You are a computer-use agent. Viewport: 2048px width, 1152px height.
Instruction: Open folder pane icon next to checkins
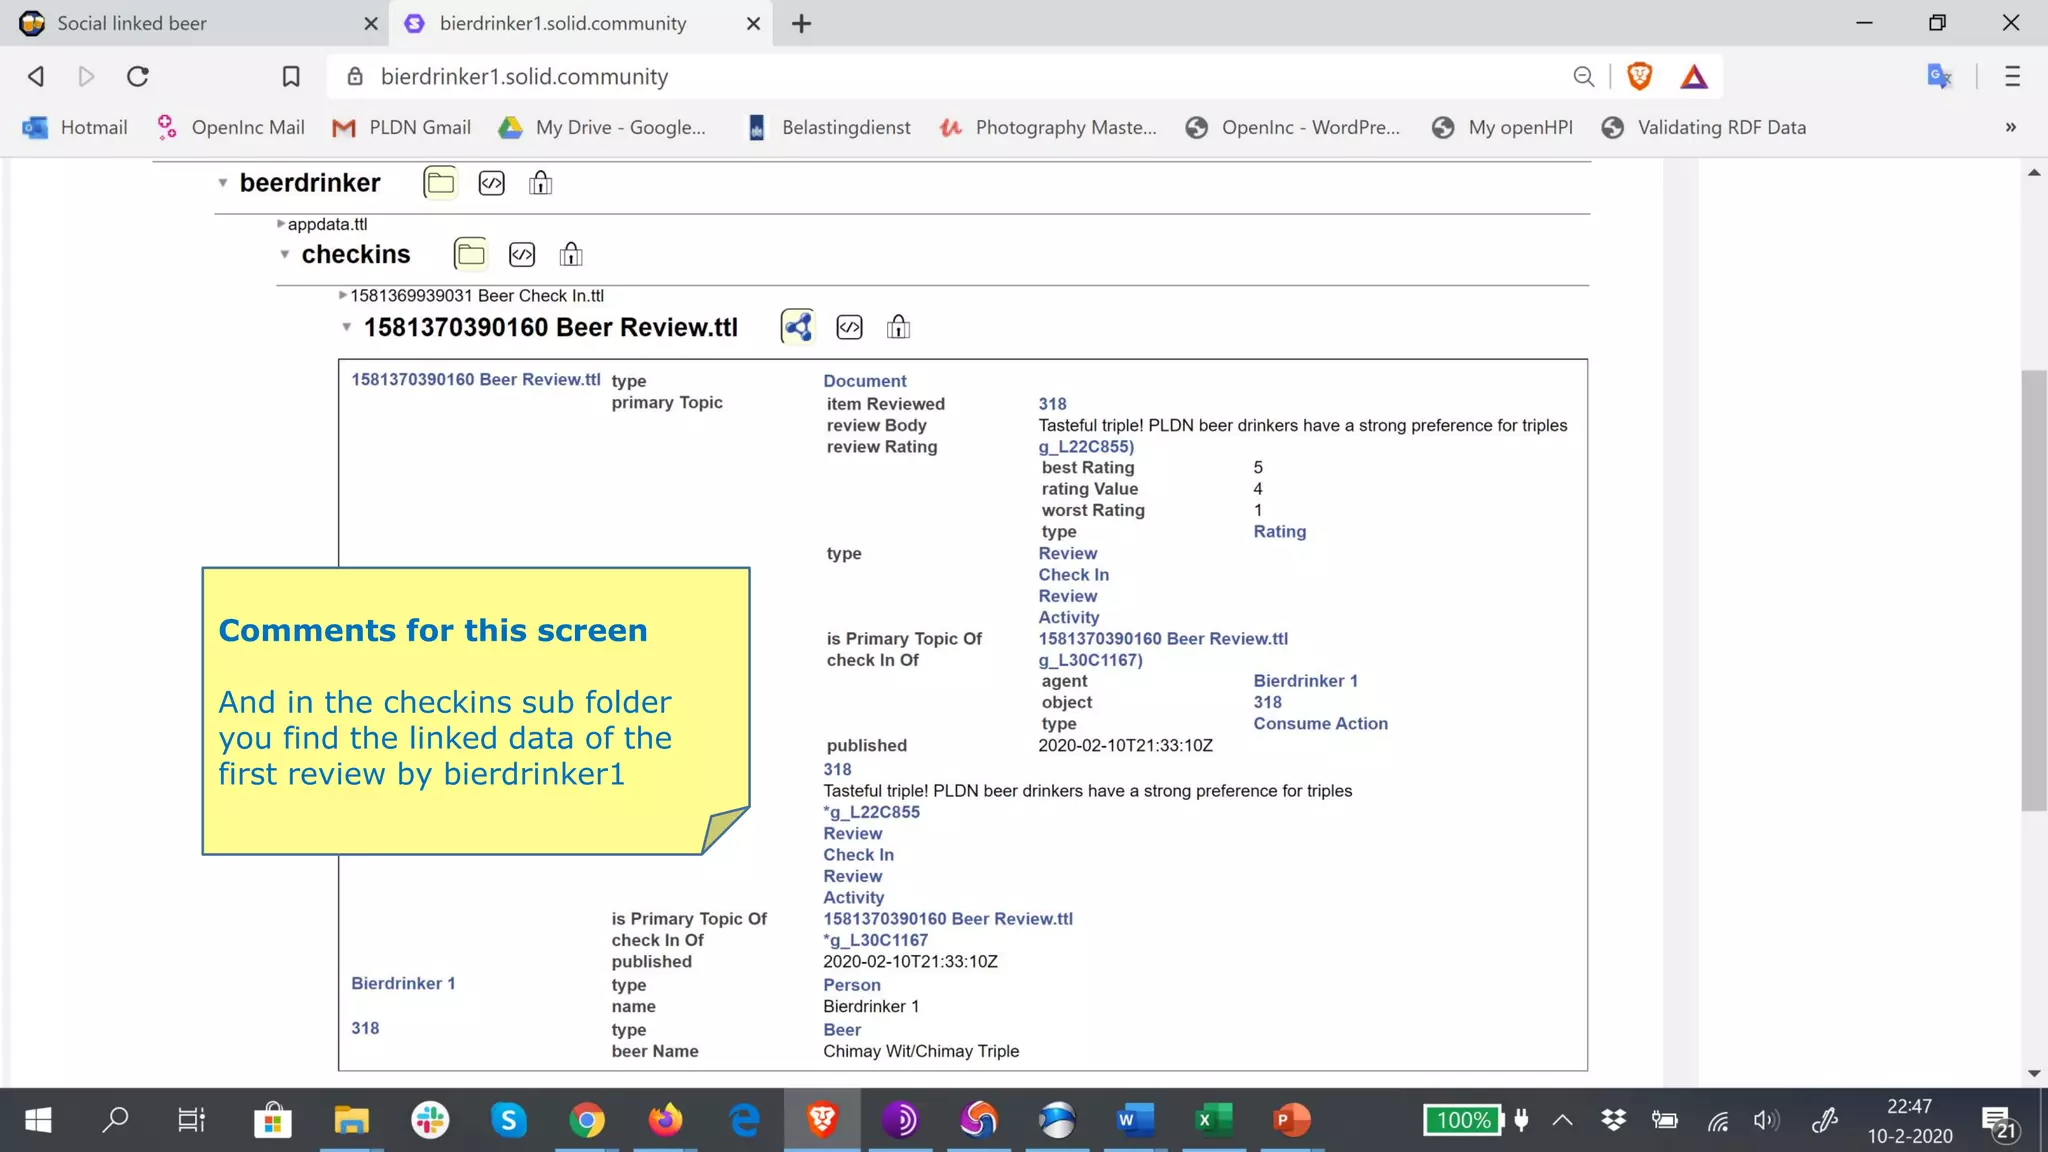click(x=470, y=254)
